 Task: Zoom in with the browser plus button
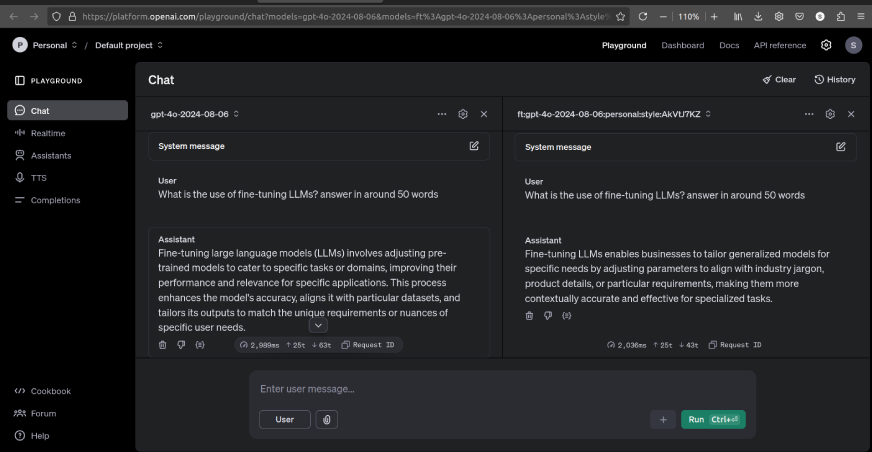(714, 17)
